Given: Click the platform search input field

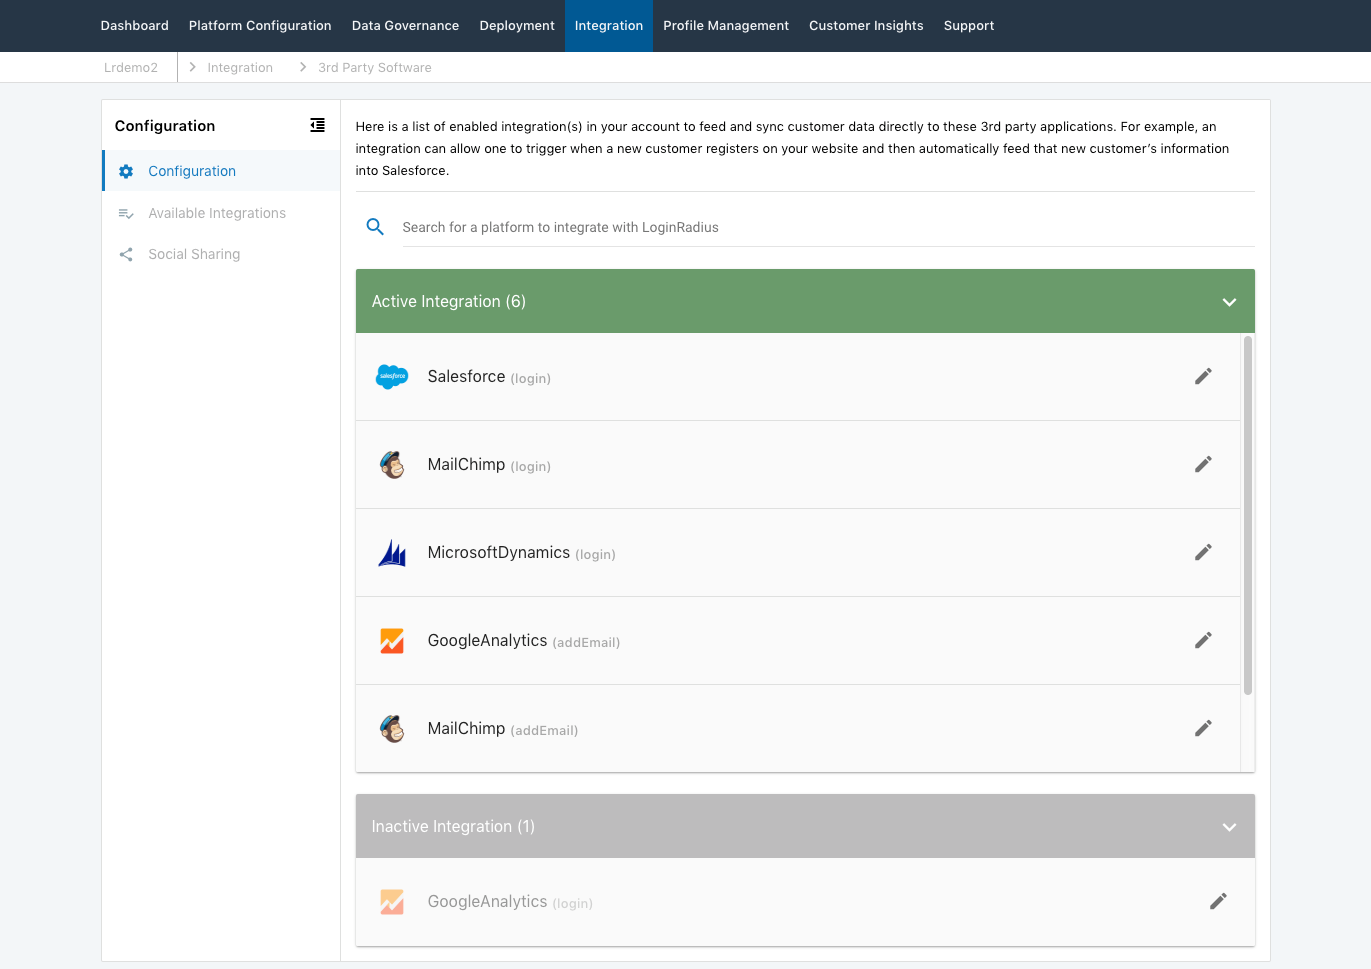Looking at the screenshot, I should 826,227.
